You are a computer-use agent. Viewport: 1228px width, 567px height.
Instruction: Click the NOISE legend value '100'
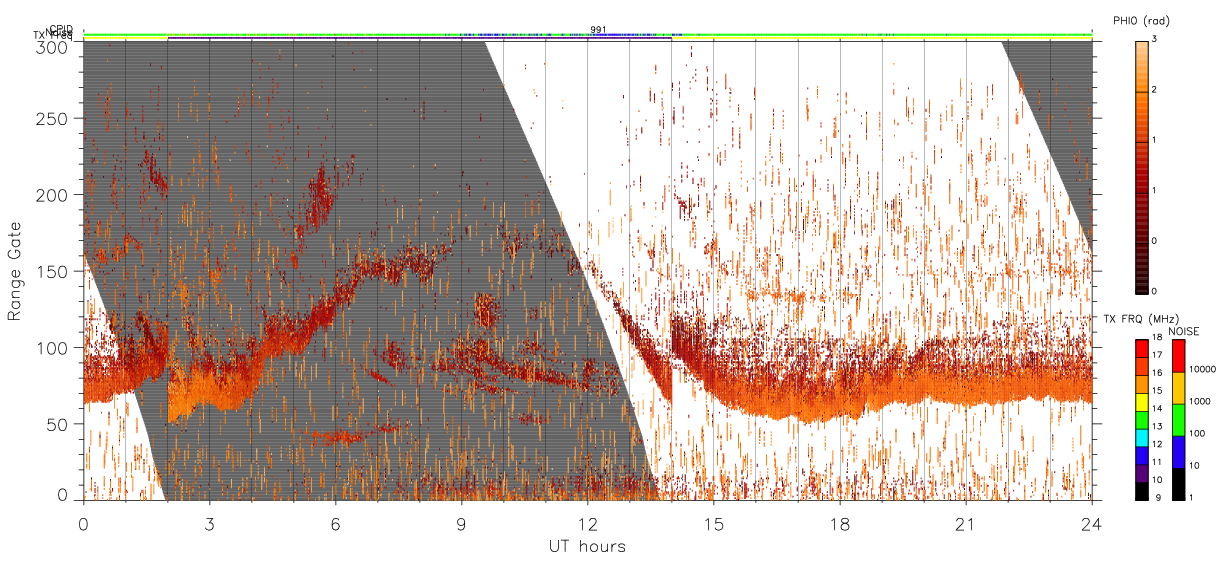1199,433
